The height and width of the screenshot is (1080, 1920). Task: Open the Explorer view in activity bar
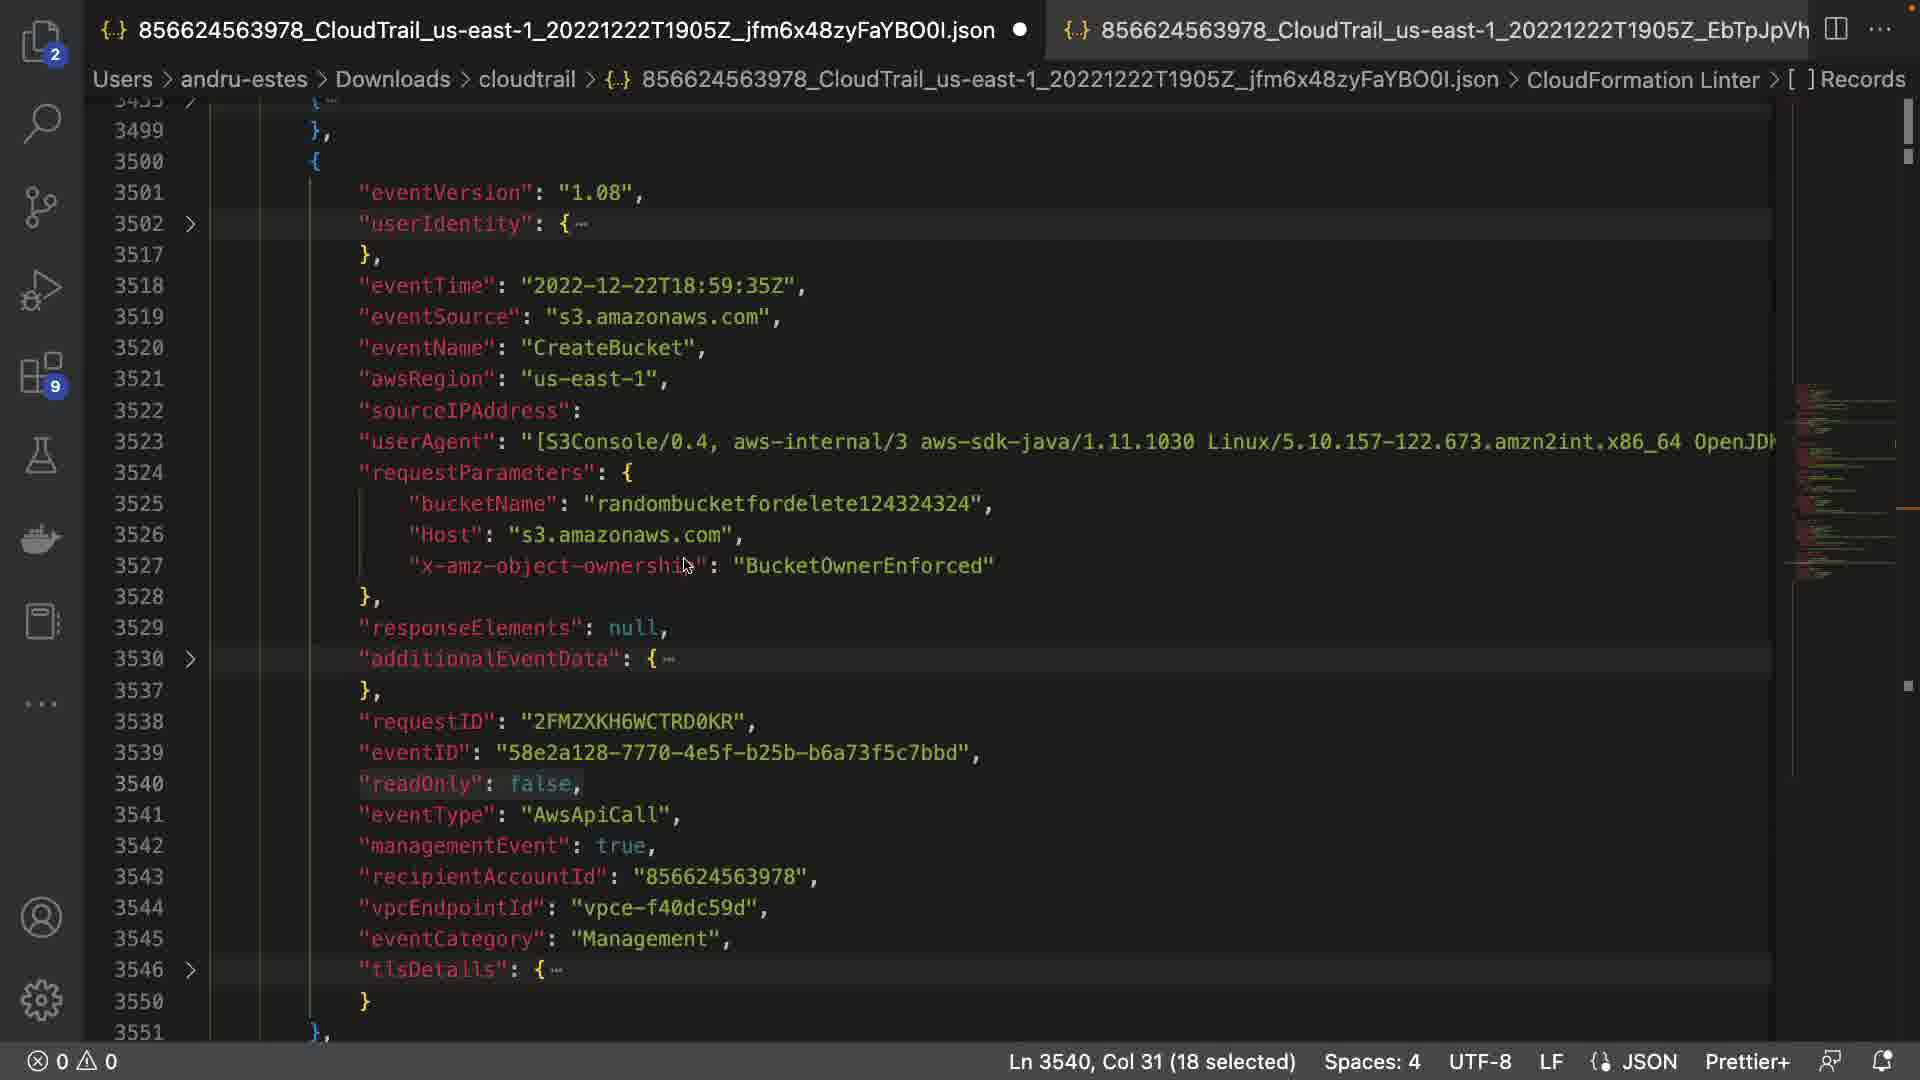point(41,42)
